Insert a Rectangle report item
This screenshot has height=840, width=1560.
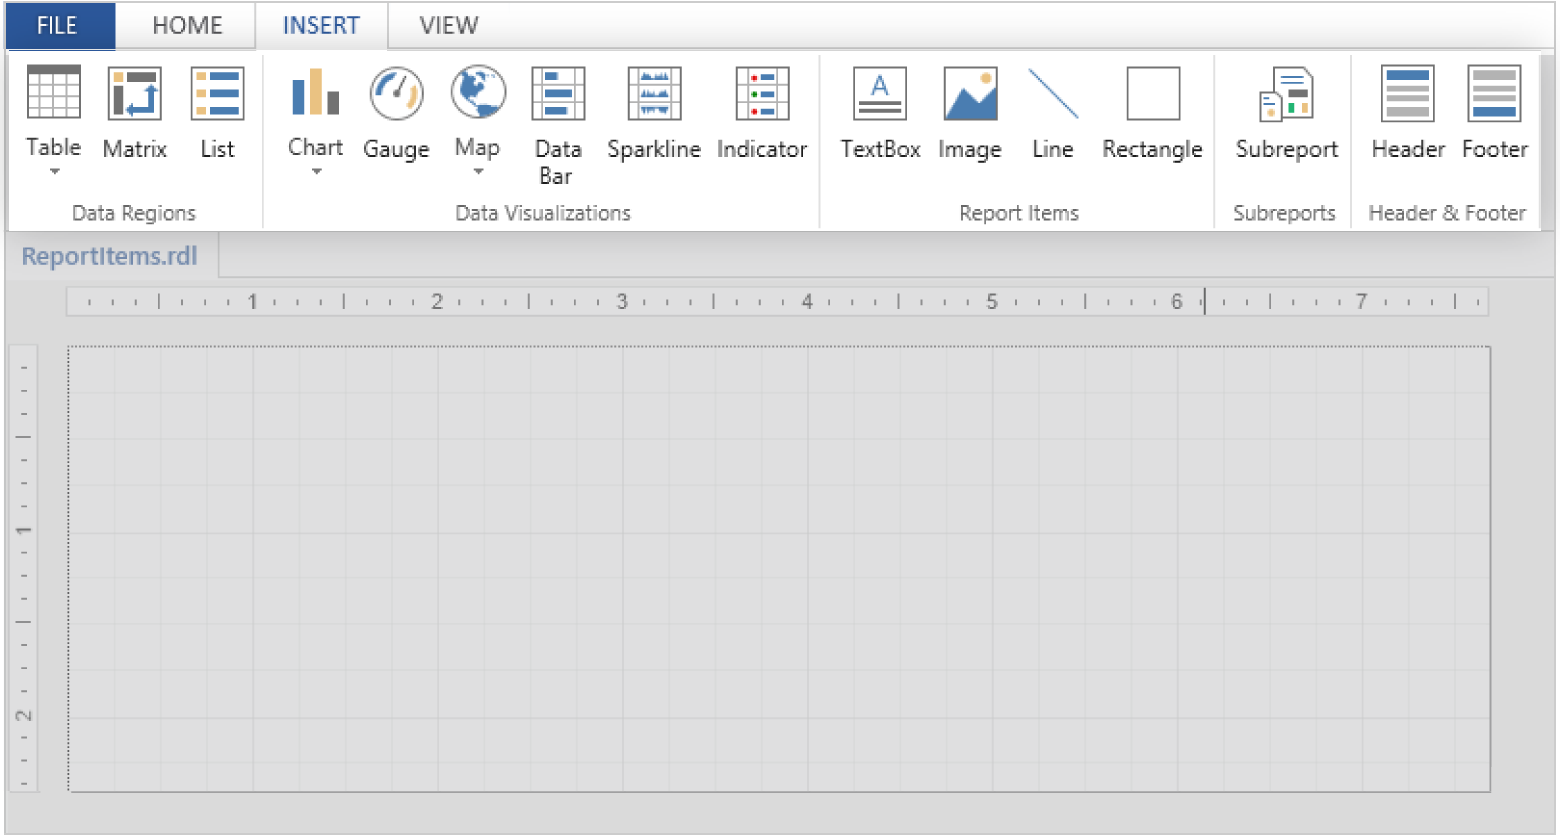(1152, 112)
